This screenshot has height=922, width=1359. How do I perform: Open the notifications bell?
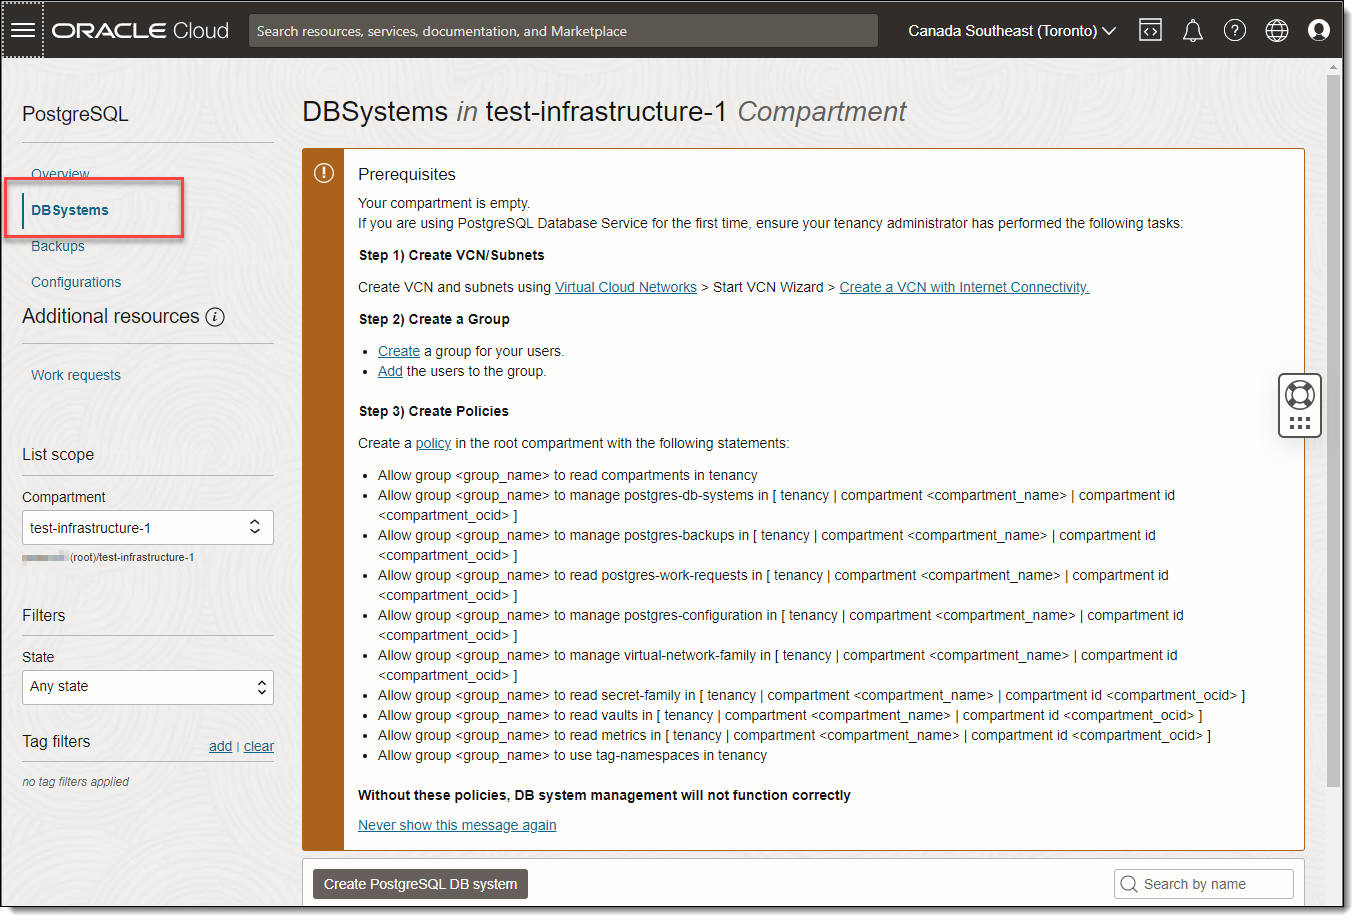pos(1193,31)
